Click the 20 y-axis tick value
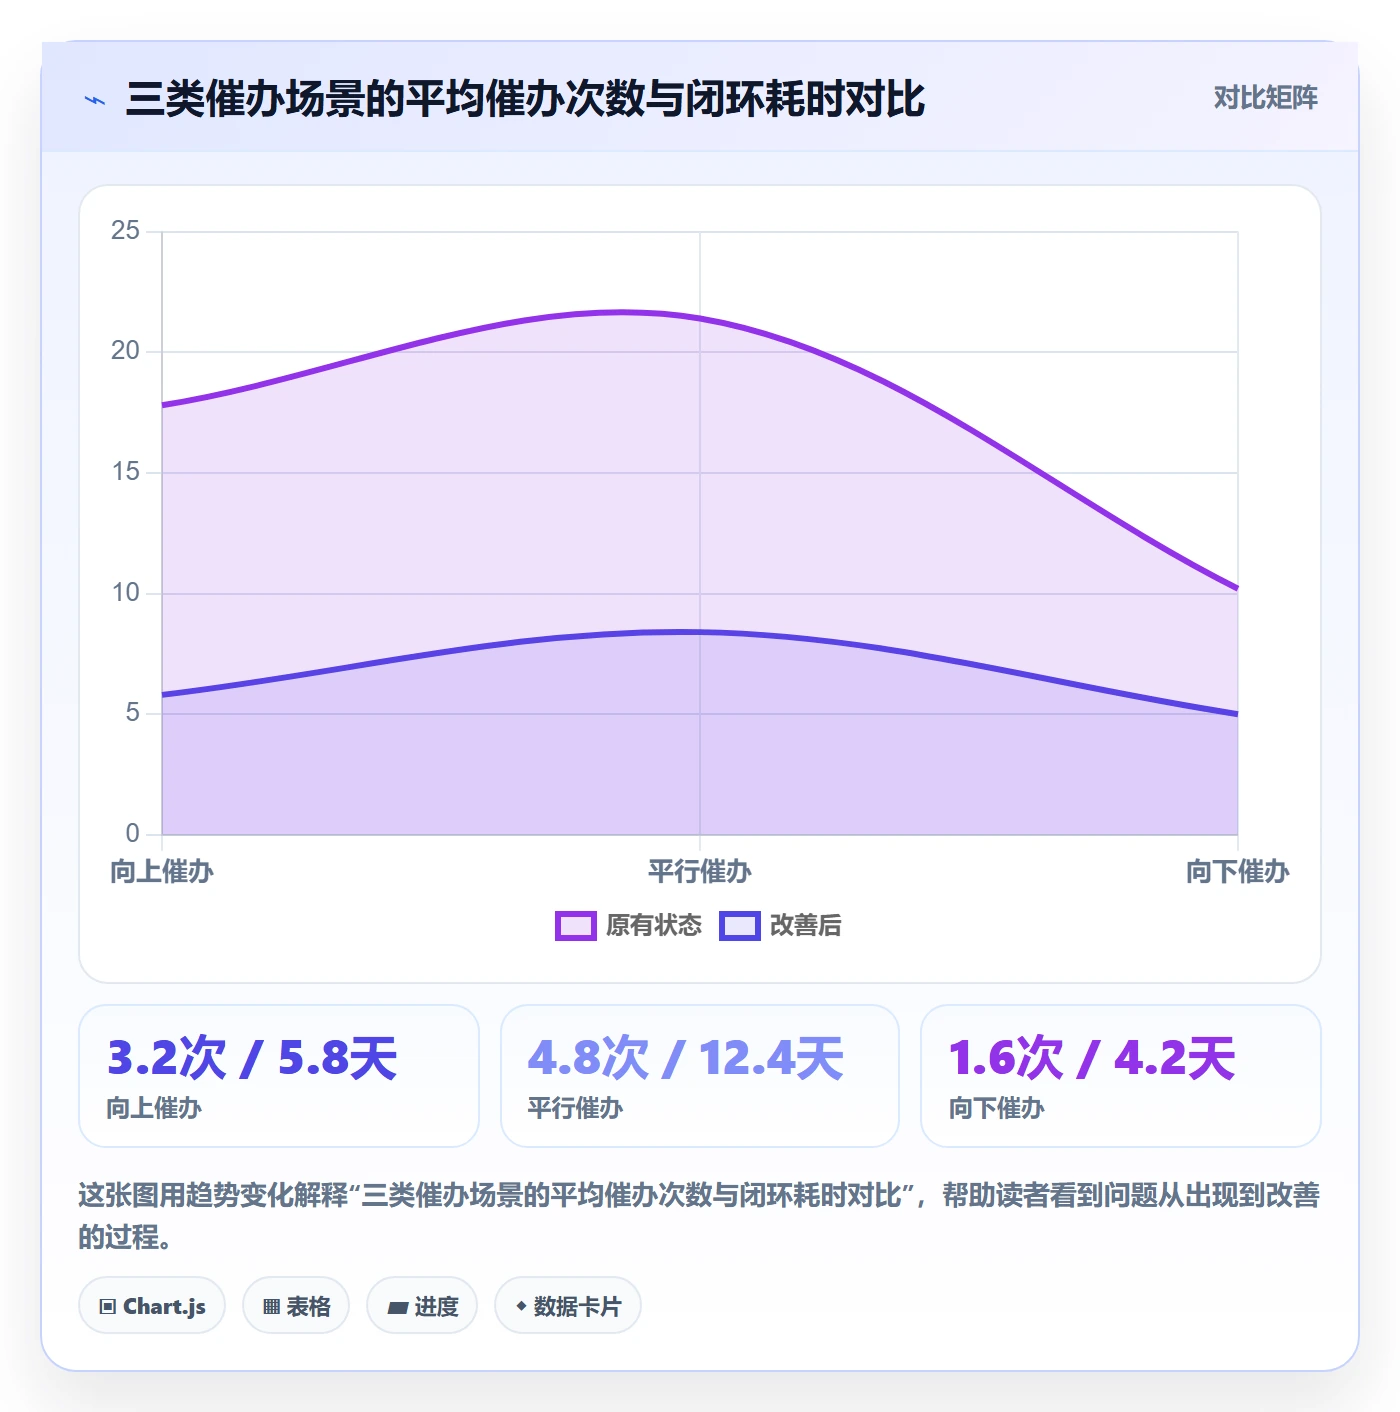Image resolution: width=1400 pixels, height=1412 pixels. pos(125,351)
